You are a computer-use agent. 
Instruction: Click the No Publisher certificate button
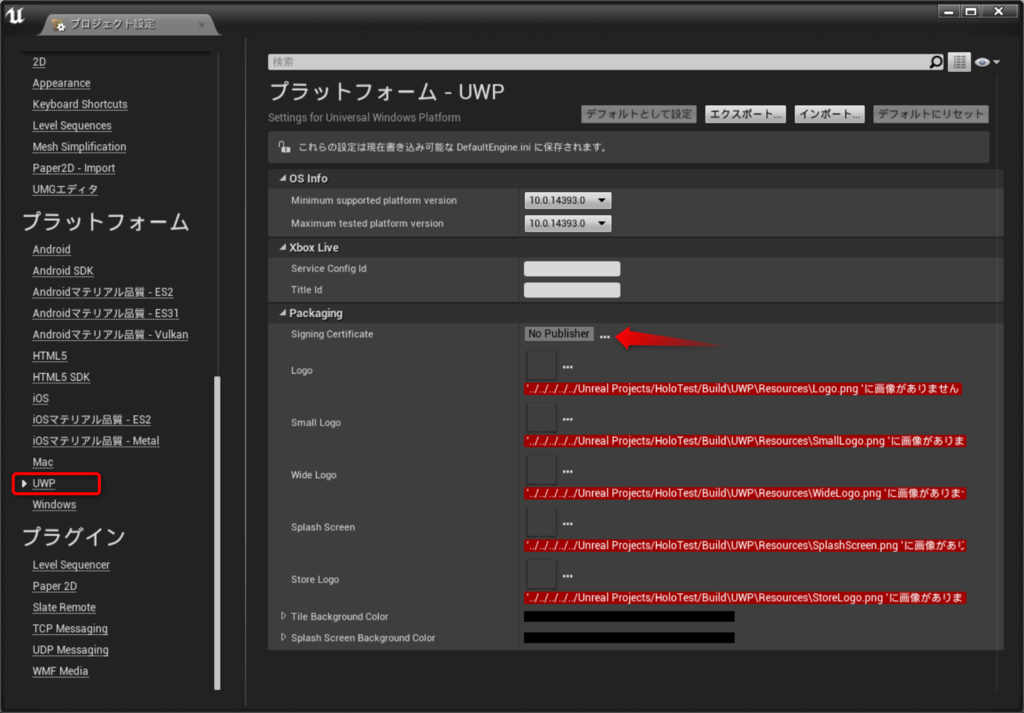[559, 334]
